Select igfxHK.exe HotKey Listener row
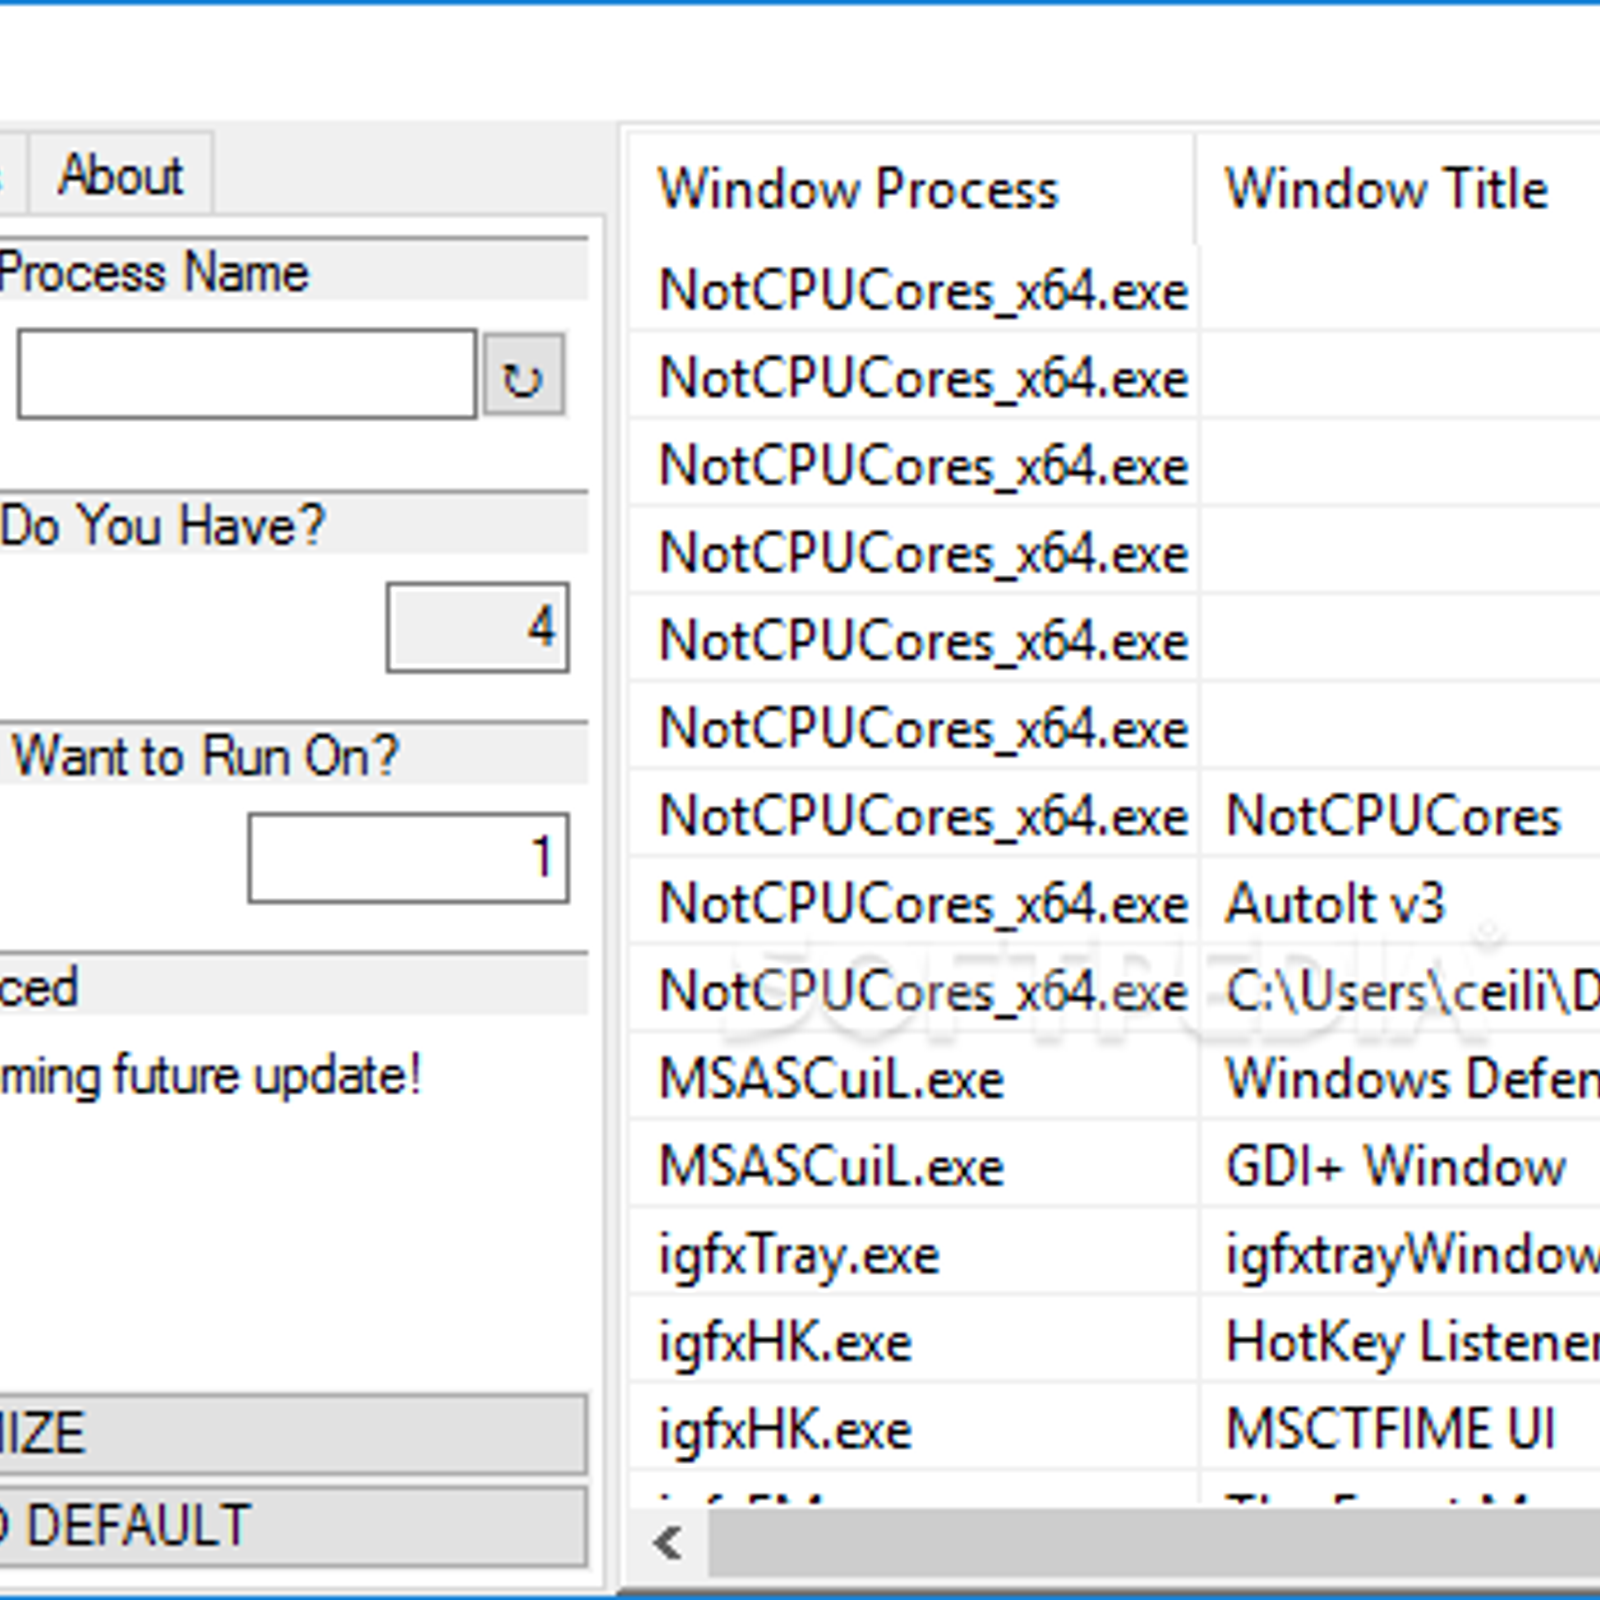This screenshot has height=1600, width=1600. click(x=1114, y=1342)
